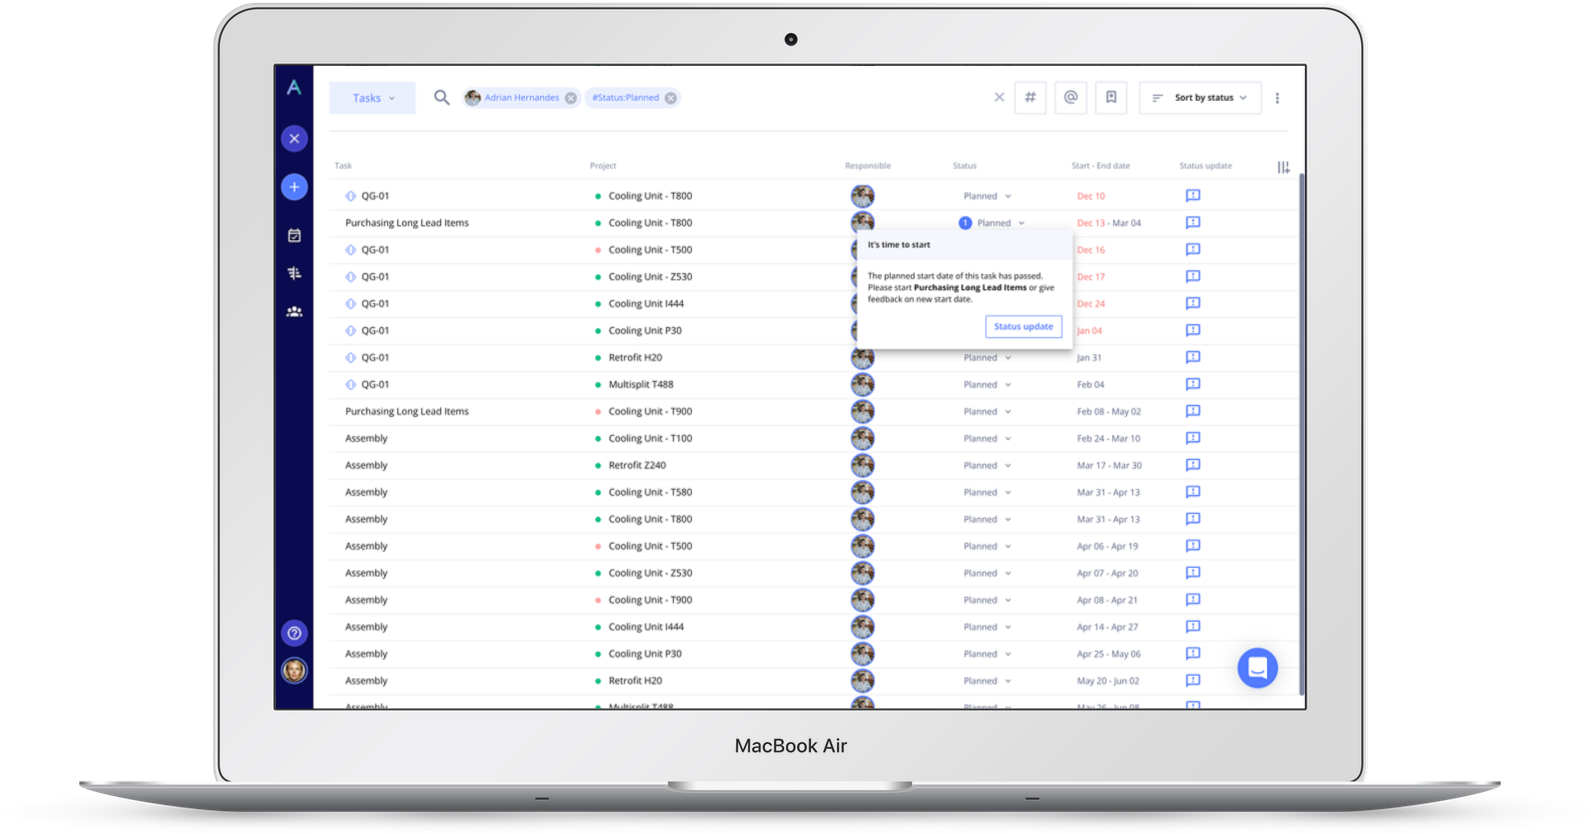Click the Project column header

click(603, 166)
